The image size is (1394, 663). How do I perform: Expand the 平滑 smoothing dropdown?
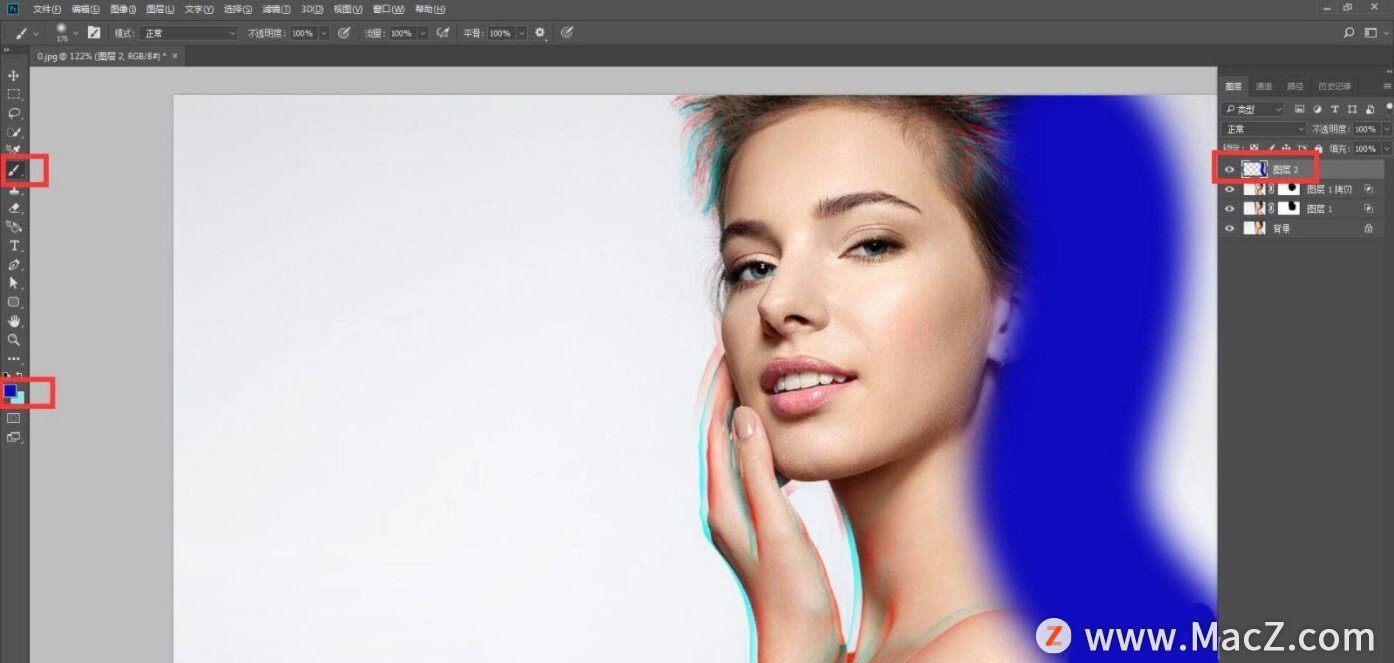[520, 33]
